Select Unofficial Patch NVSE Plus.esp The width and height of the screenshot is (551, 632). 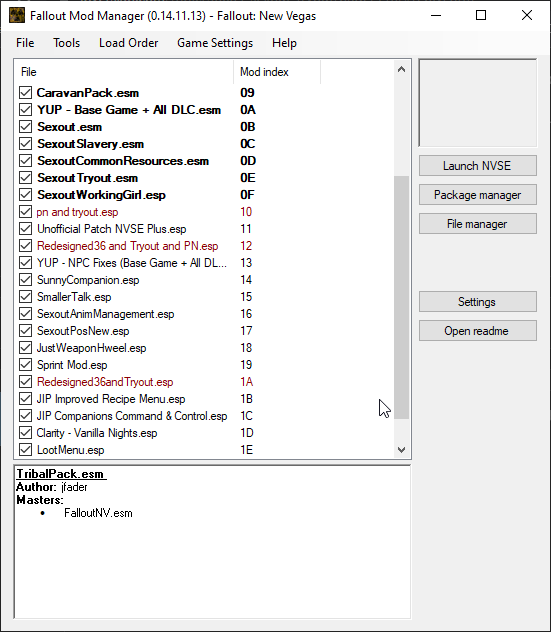(x=112, y=229)
